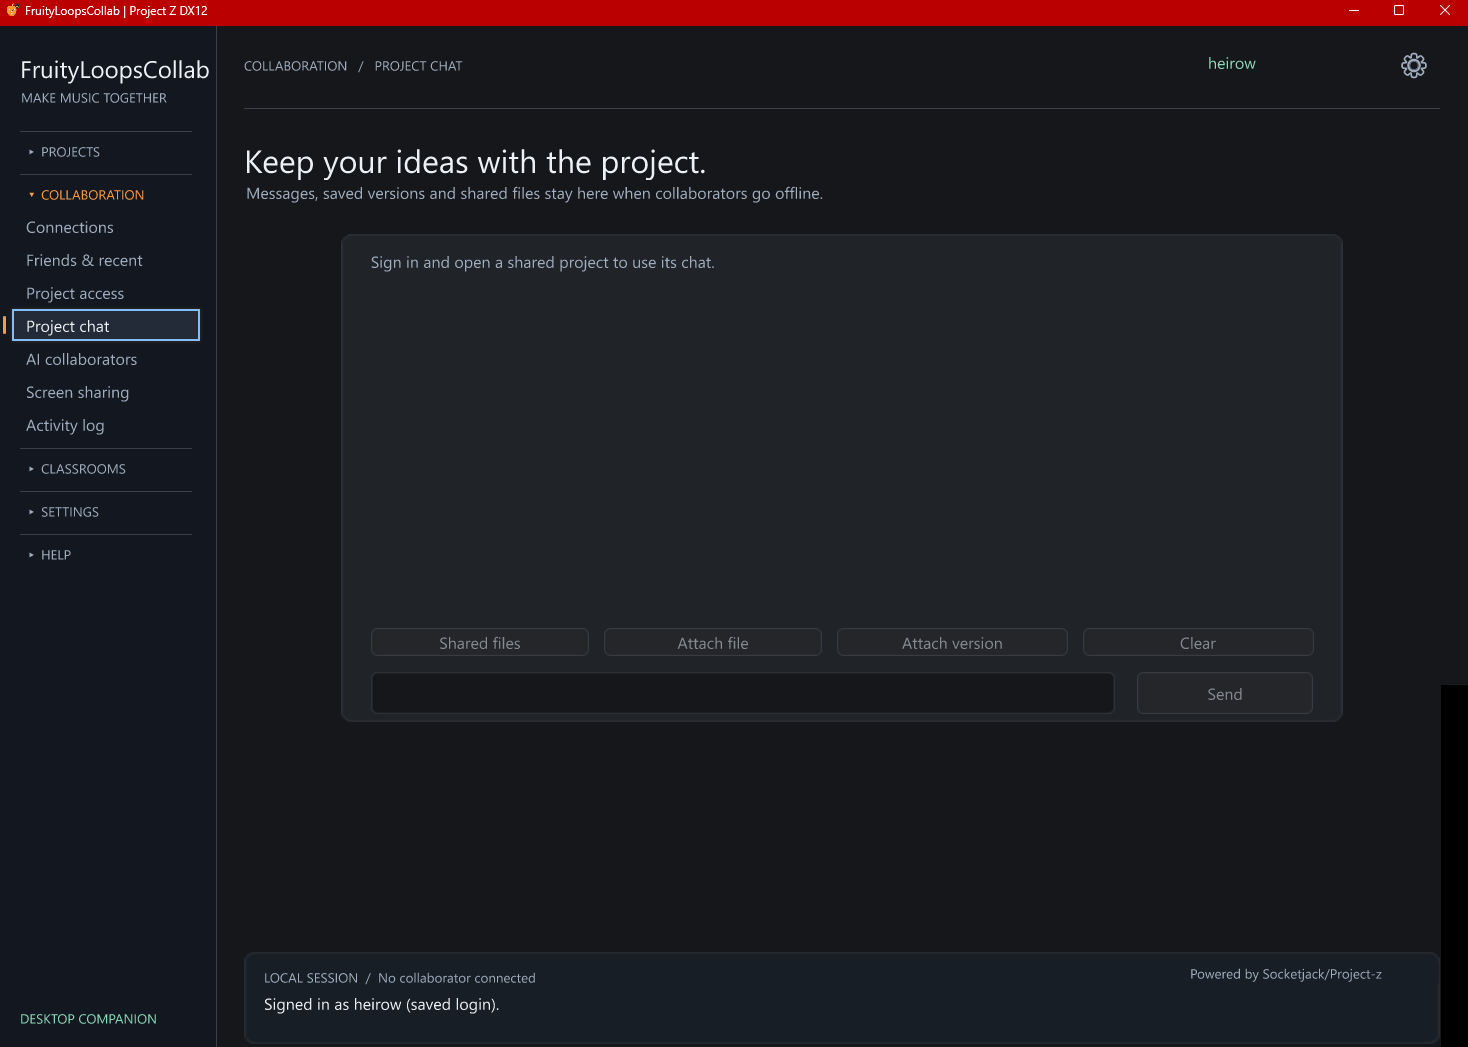1468x1047 pixels.
Task: Open the settings gear icon
Action: click(1413, 65)
